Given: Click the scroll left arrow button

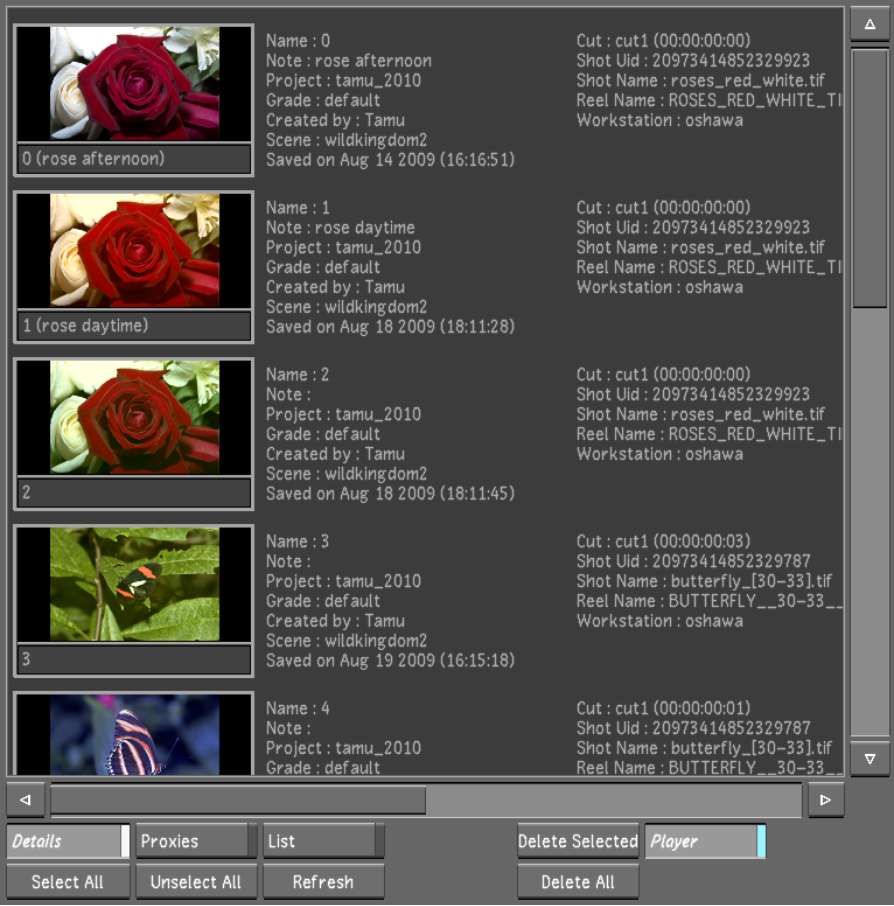Looking at the screenshot, I should click(25, 800).
